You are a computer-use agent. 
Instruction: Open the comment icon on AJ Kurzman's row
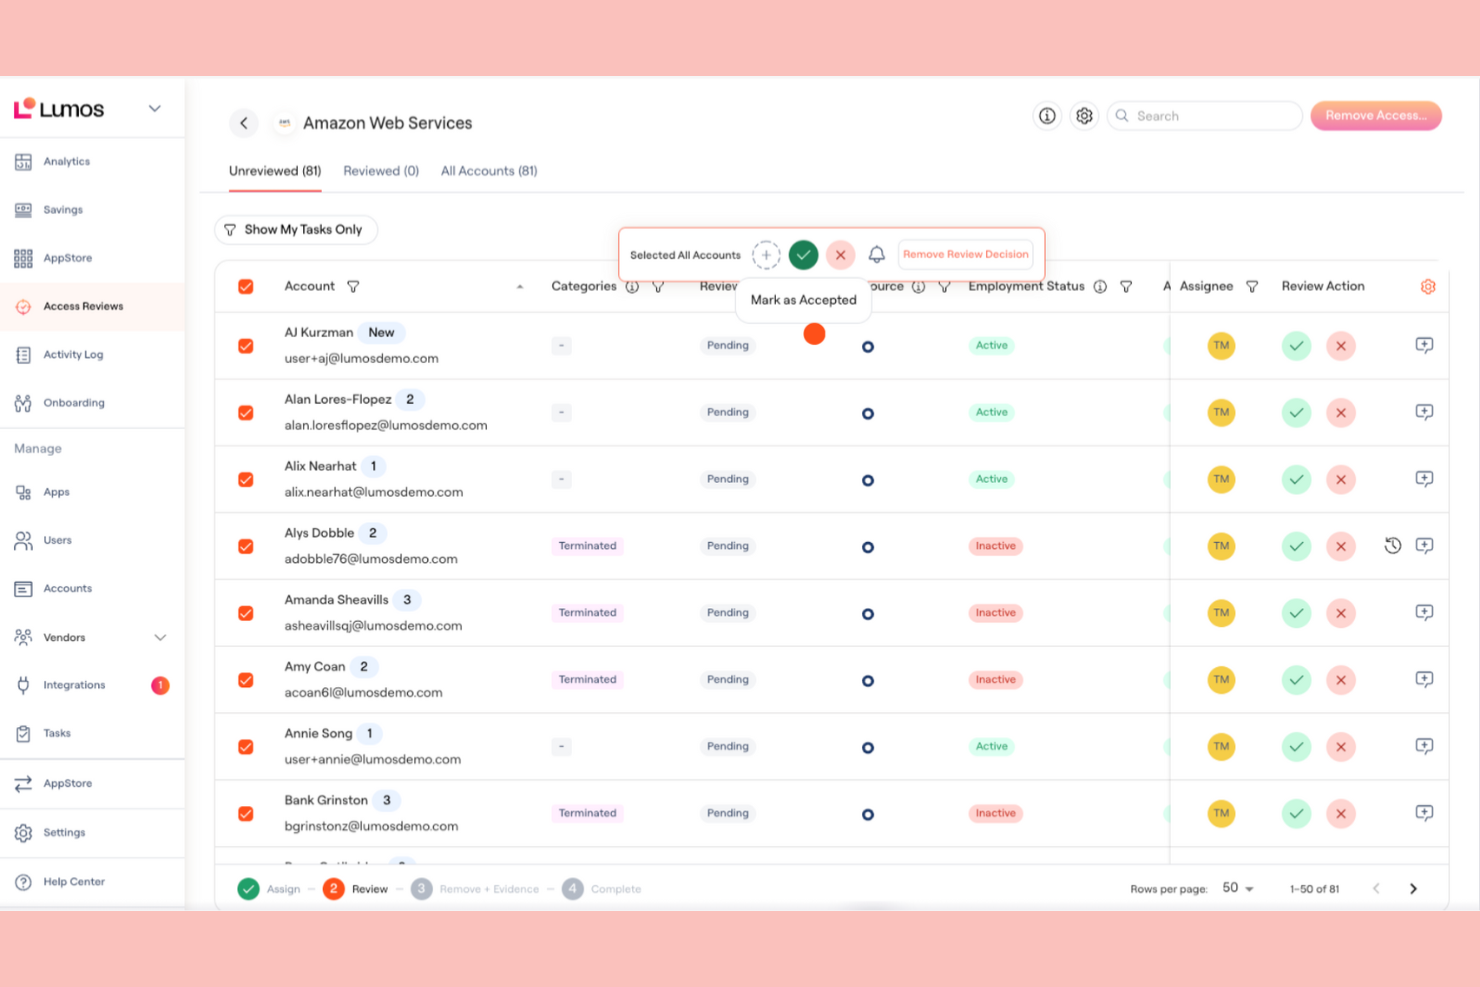coord(1424,345)
